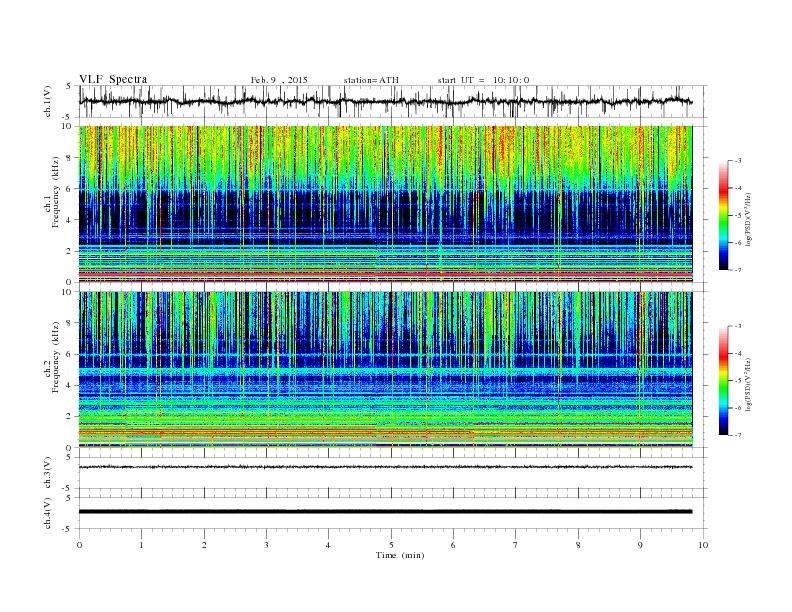Click the 'ch.3(V)' axis label
The width and height of the screenshot is (792, 612).
tap(48, 472)
